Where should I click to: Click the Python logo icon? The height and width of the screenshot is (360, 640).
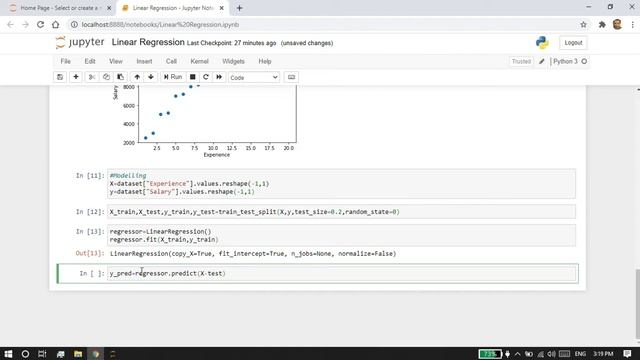(x=542, y=42)
